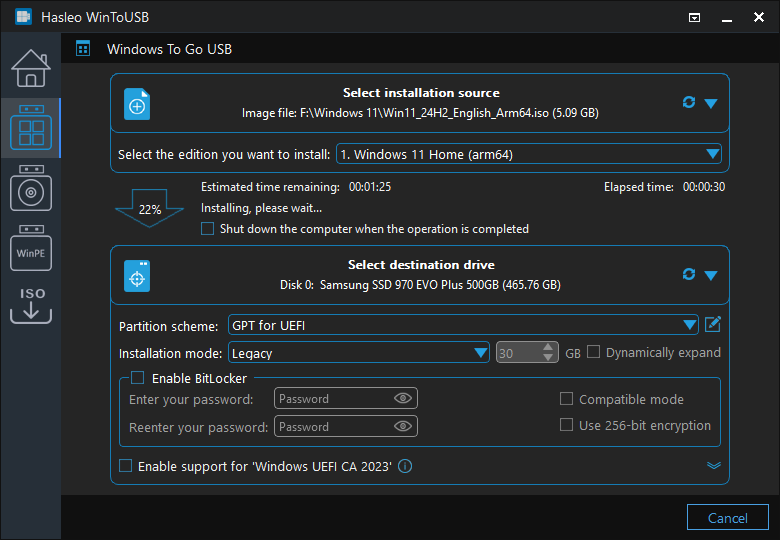Open the Partition scheme dropdown

[x=463, y=325]
